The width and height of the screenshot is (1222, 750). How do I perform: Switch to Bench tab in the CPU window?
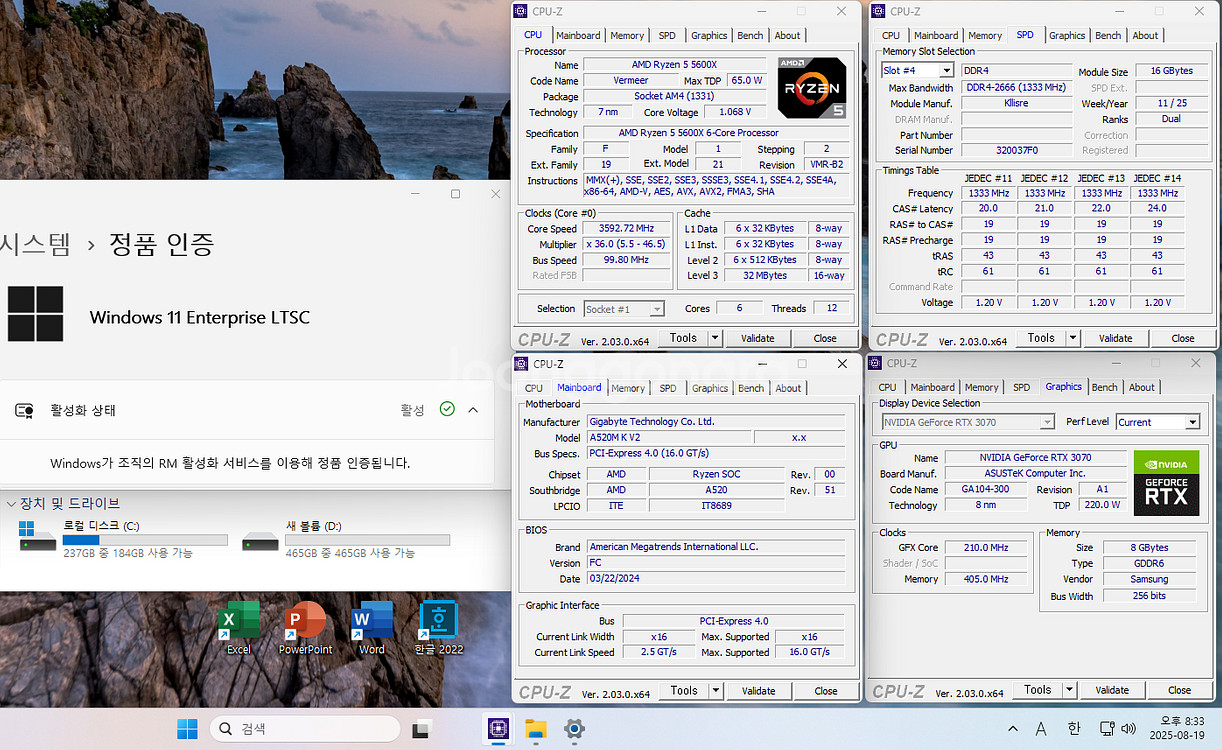coord(750,35)
